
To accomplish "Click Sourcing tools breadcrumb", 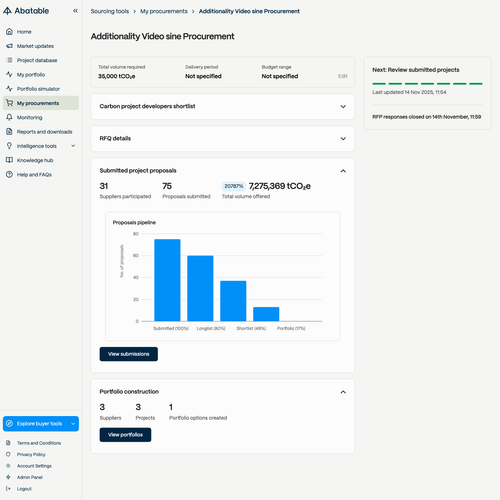I will tap(110, 11).
